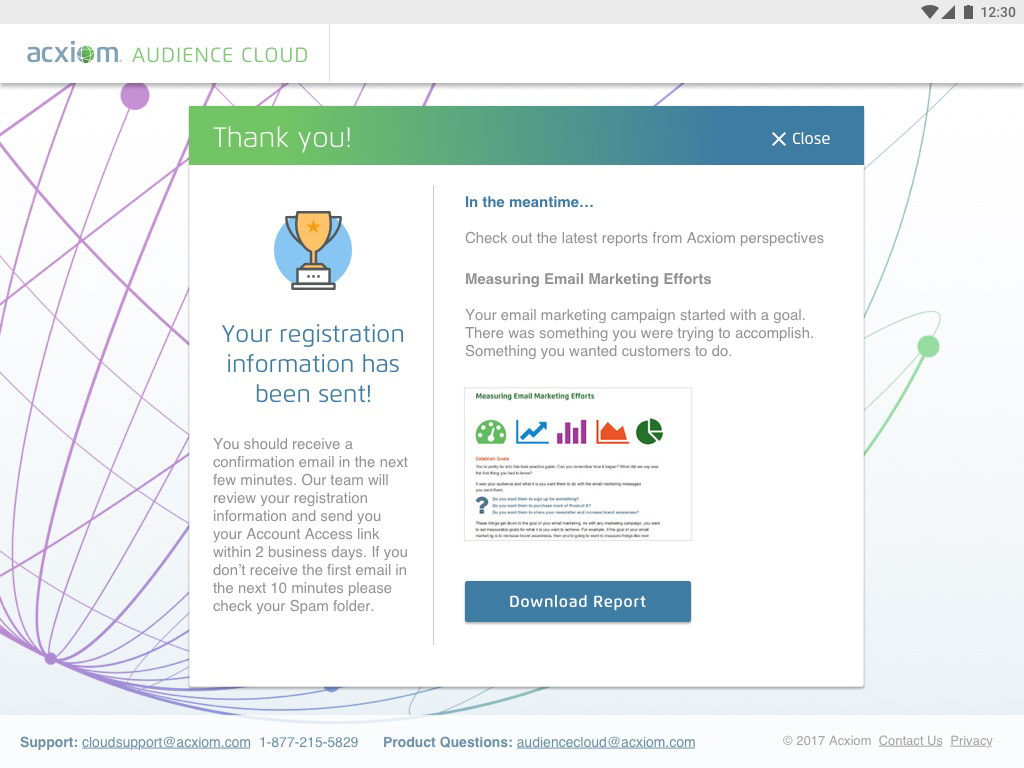Click the support phone number 1-877-215-5829
1024x768 pixels.
coord(308,742)
